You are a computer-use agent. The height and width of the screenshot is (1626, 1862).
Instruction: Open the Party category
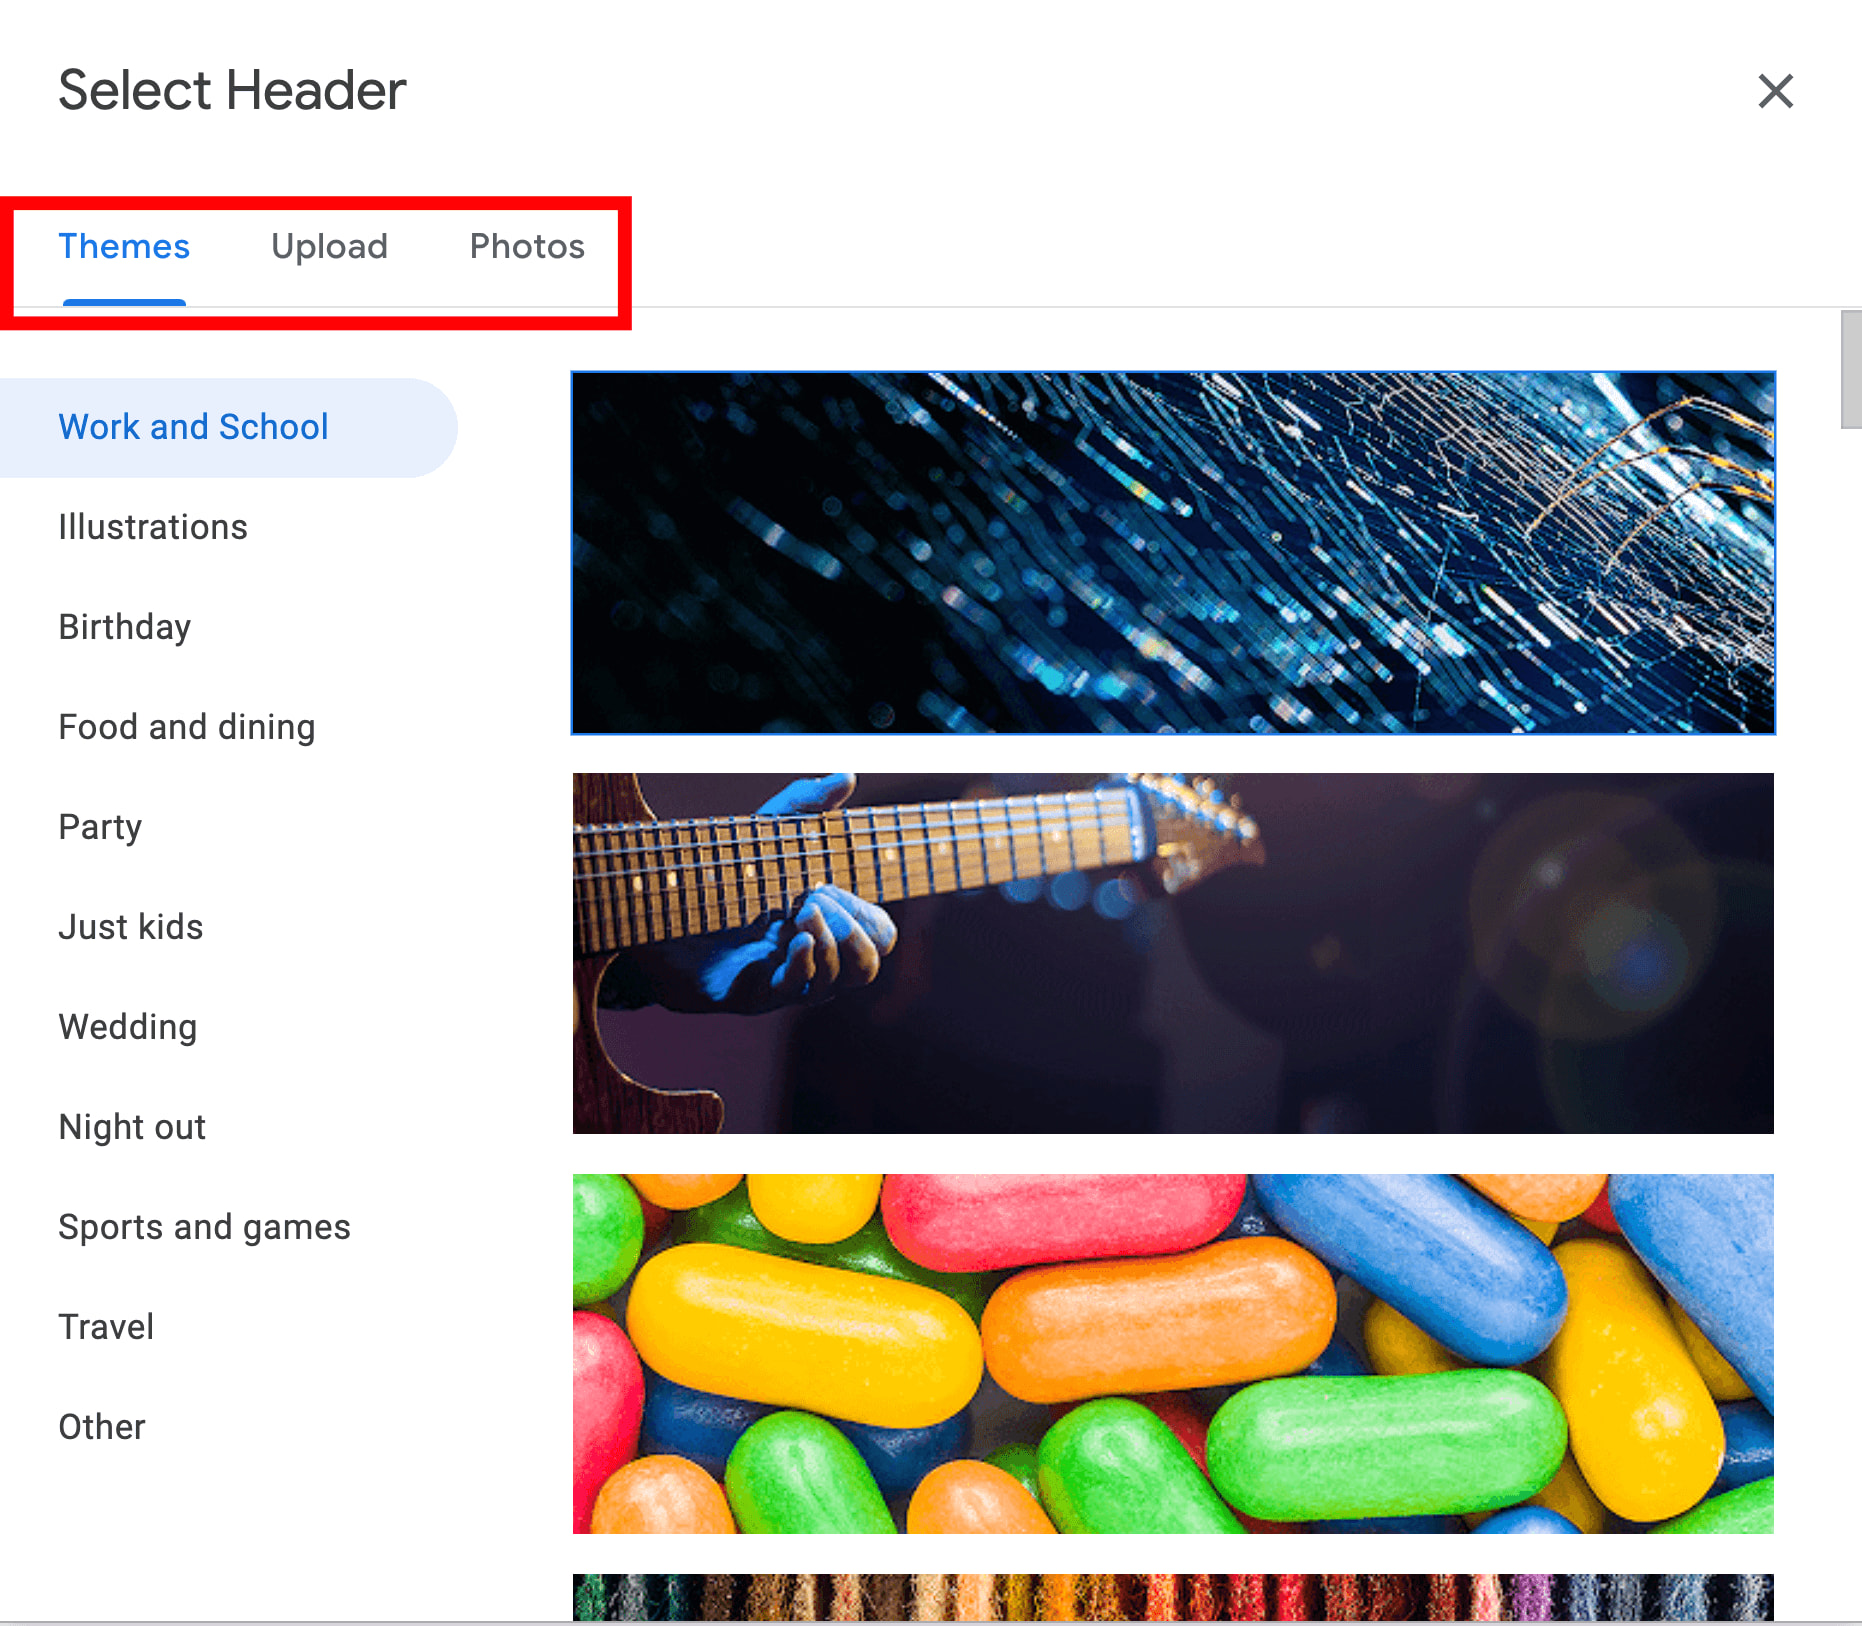pos(99,826)
